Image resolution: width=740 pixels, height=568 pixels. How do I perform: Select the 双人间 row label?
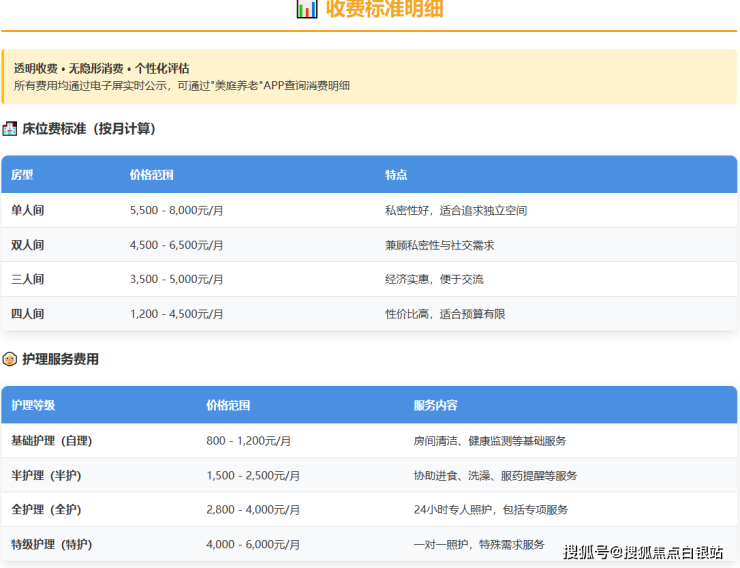(28, 245)
